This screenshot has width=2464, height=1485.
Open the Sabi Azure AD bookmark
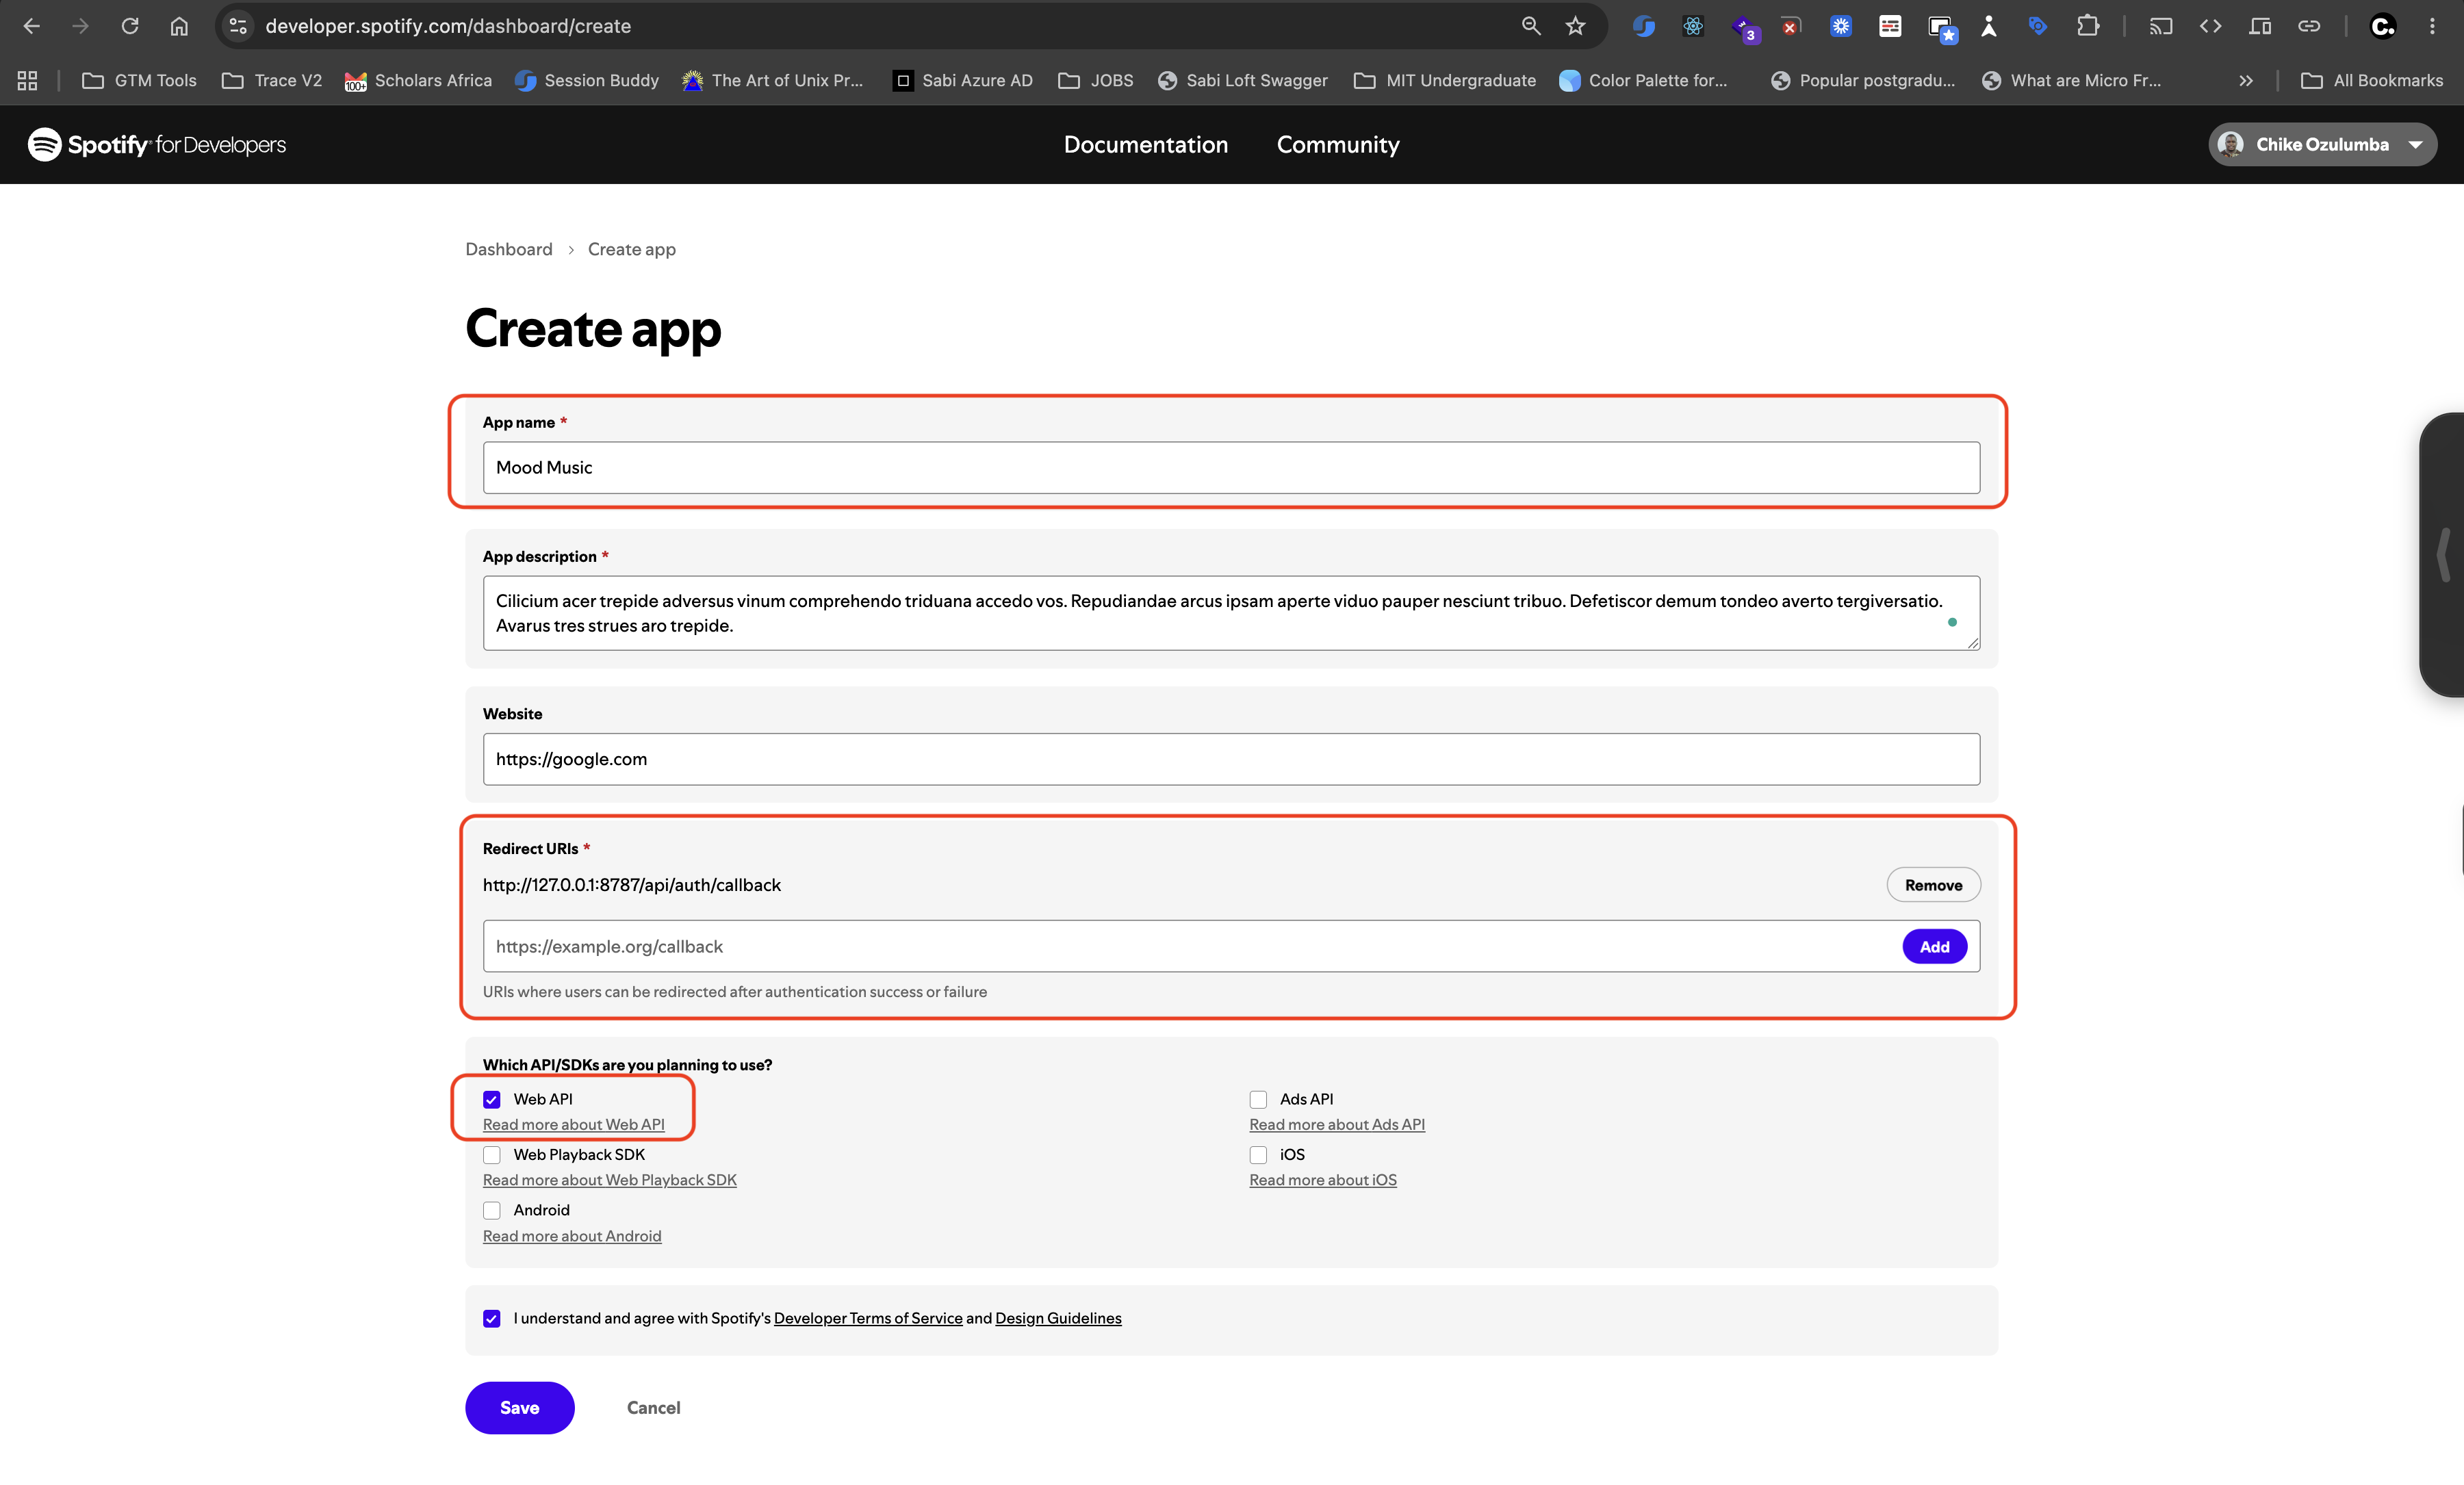pyautogui.click(x=963, y=80)
